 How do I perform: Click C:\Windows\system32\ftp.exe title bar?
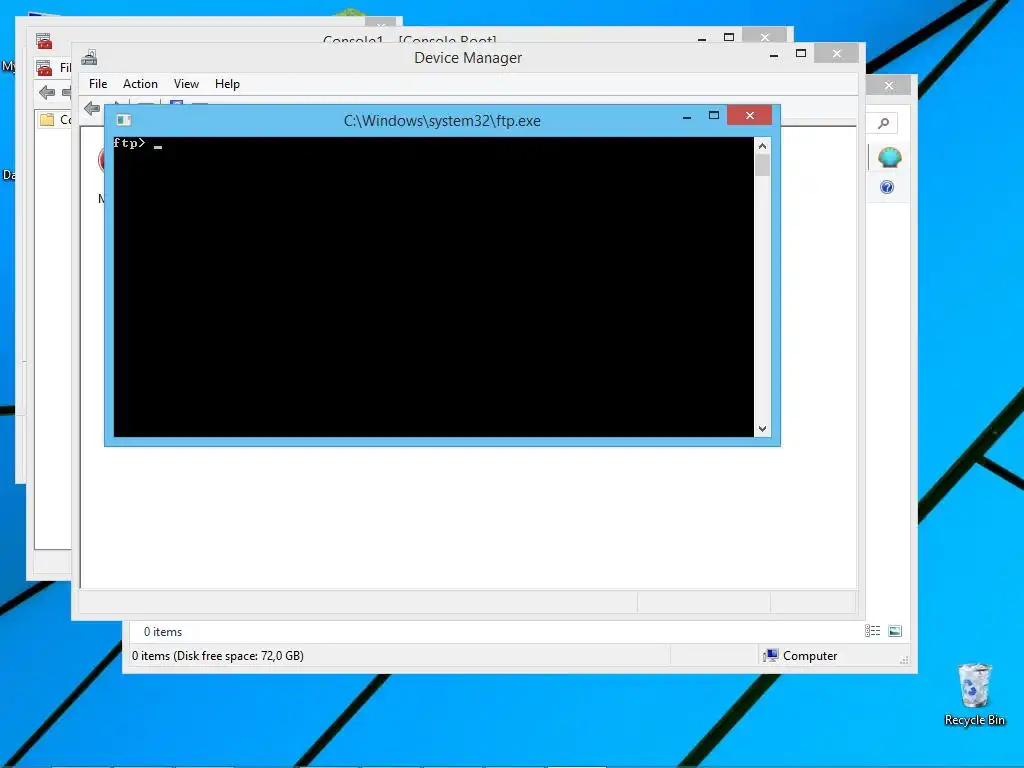442,121
